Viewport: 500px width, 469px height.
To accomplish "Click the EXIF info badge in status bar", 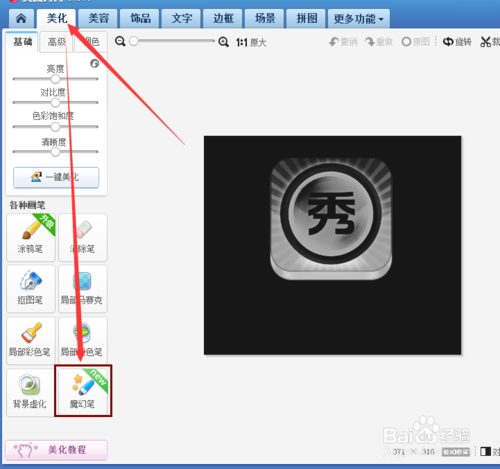I will tap(456, 452).
